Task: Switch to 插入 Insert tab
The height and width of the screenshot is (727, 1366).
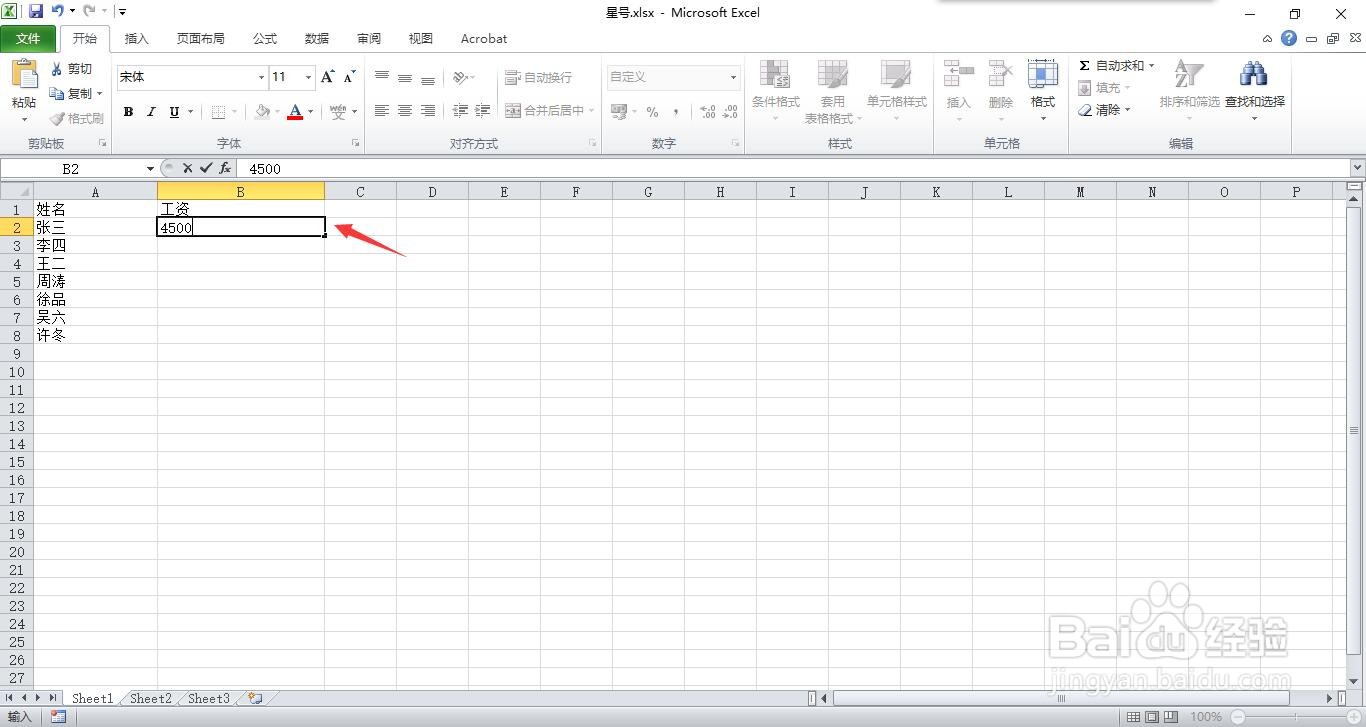Action: click(x=136, y=39)
